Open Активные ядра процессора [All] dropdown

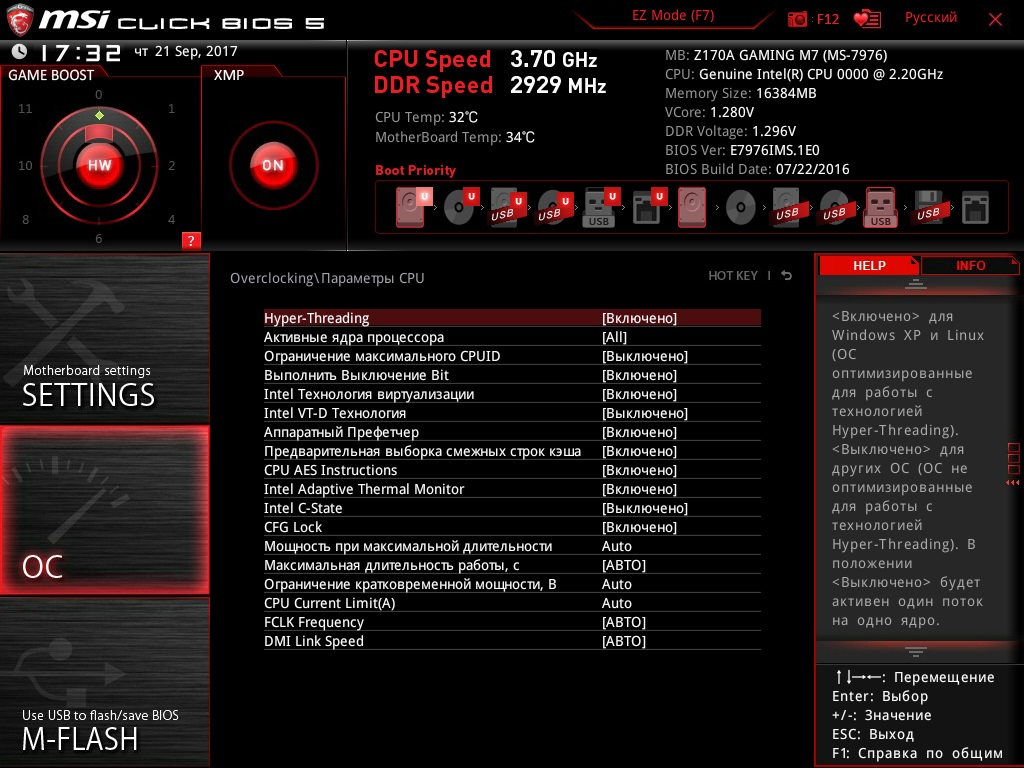[x=512, y=337]
